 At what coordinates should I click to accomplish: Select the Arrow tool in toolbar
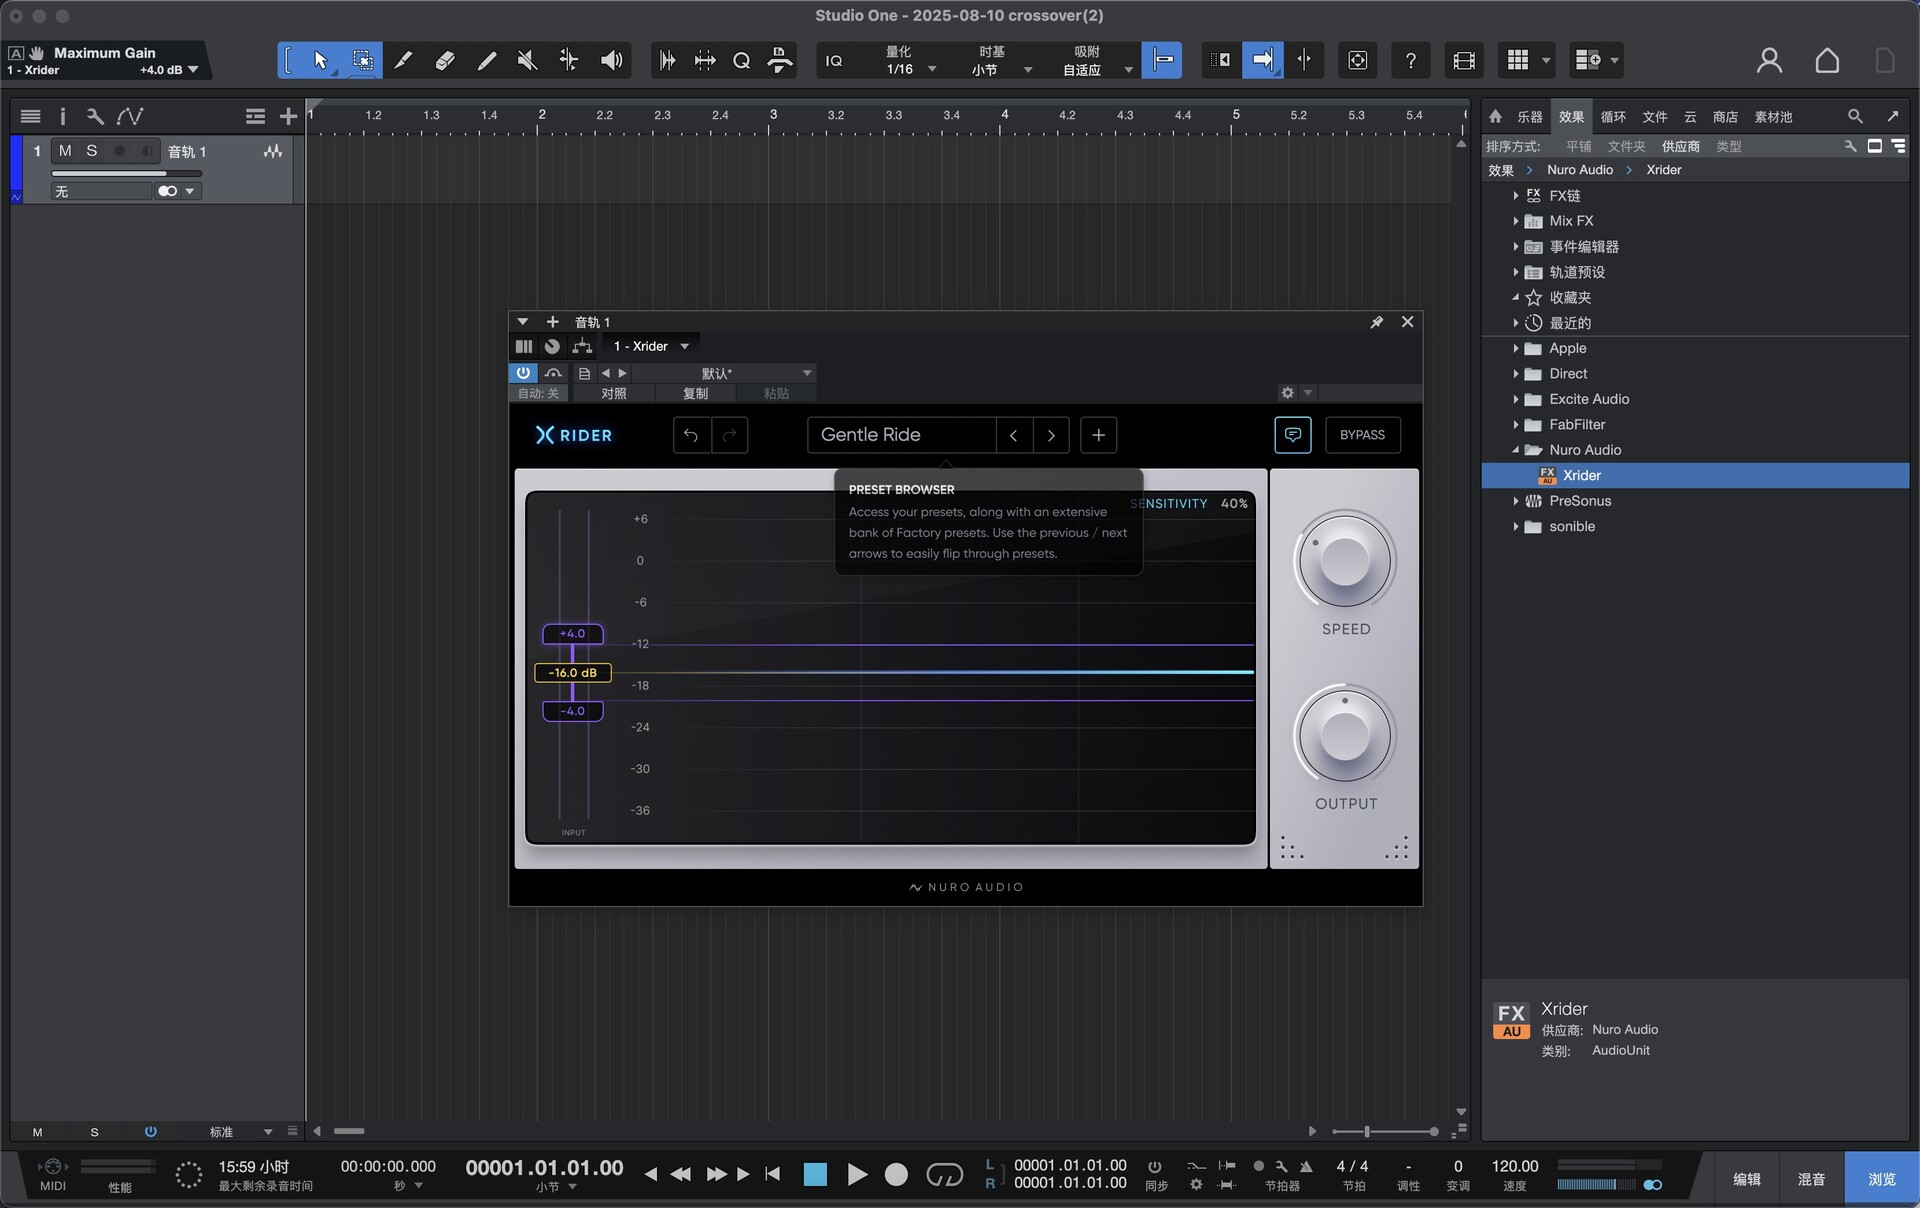320,61
